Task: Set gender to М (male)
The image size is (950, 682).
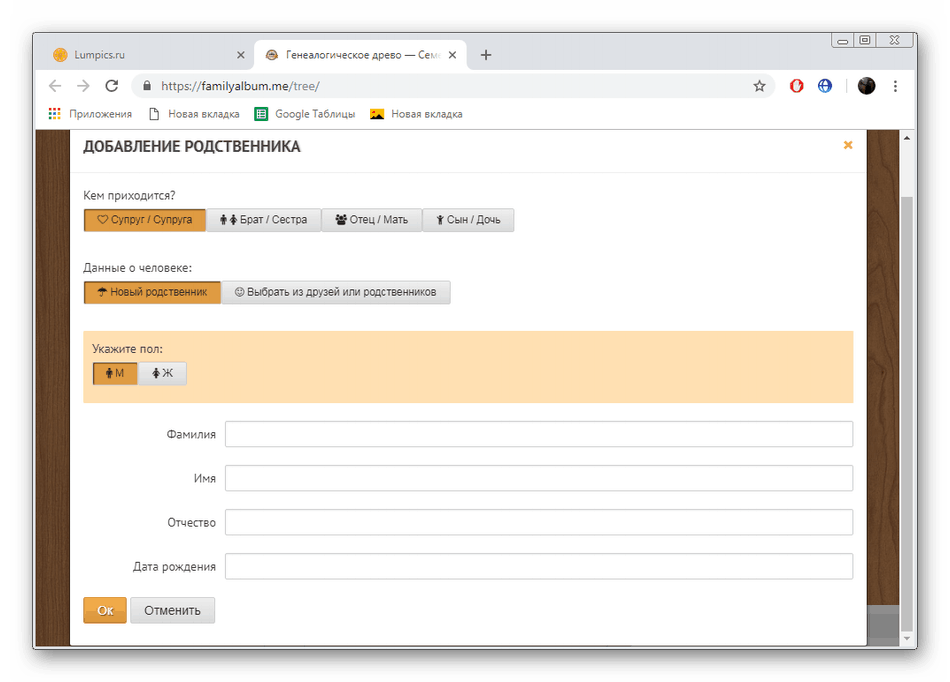Action: 115,373
